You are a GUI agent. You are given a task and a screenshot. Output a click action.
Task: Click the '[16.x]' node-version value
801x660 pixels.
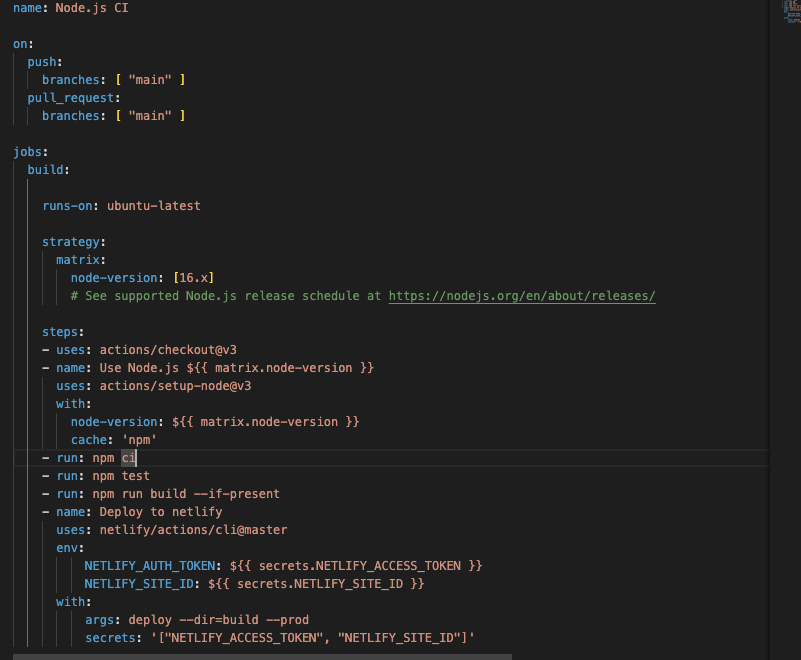(x=194, y=278)
